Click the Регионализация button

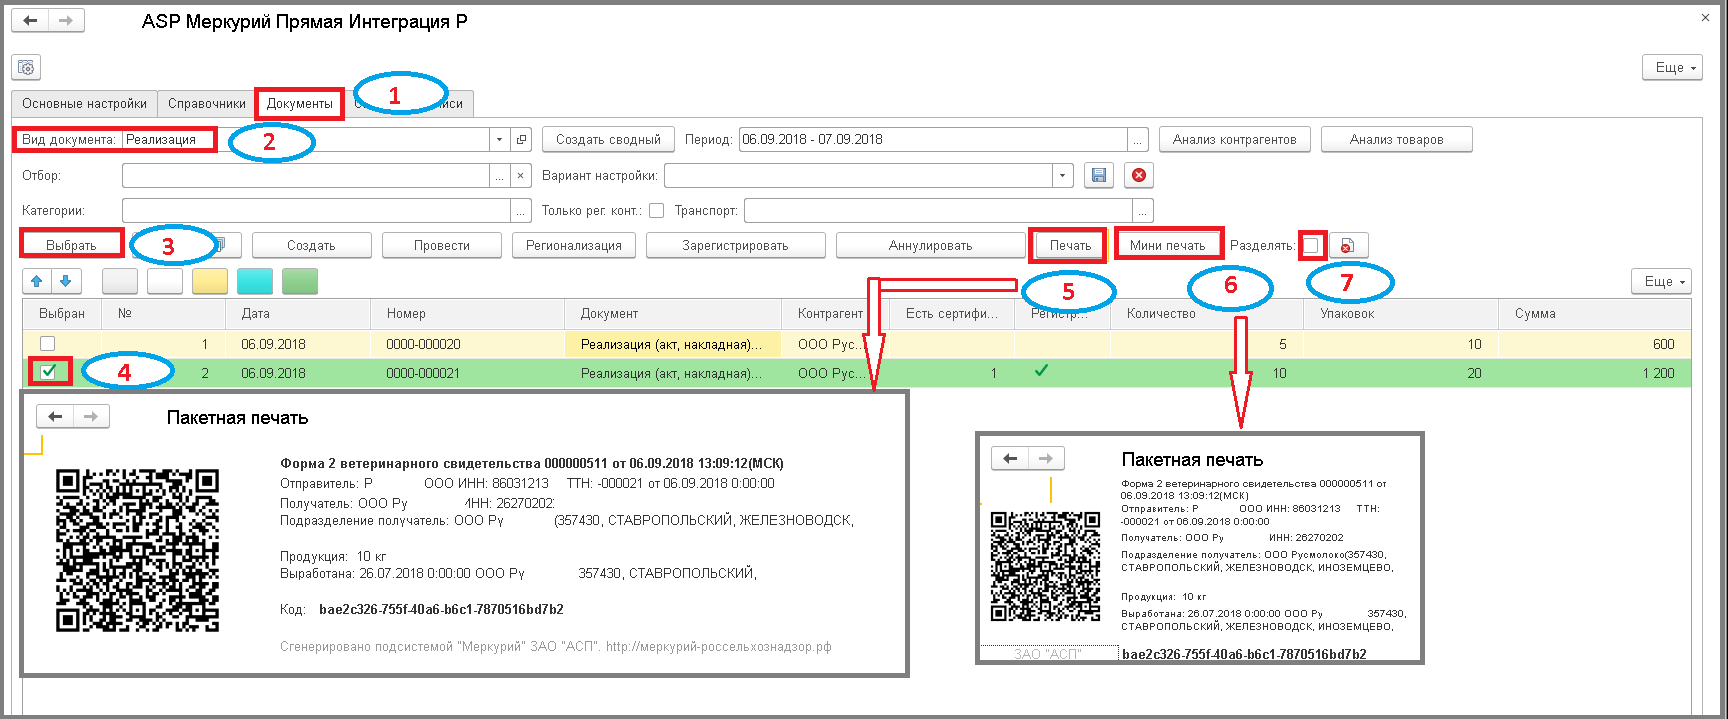[x=574, y=245]
